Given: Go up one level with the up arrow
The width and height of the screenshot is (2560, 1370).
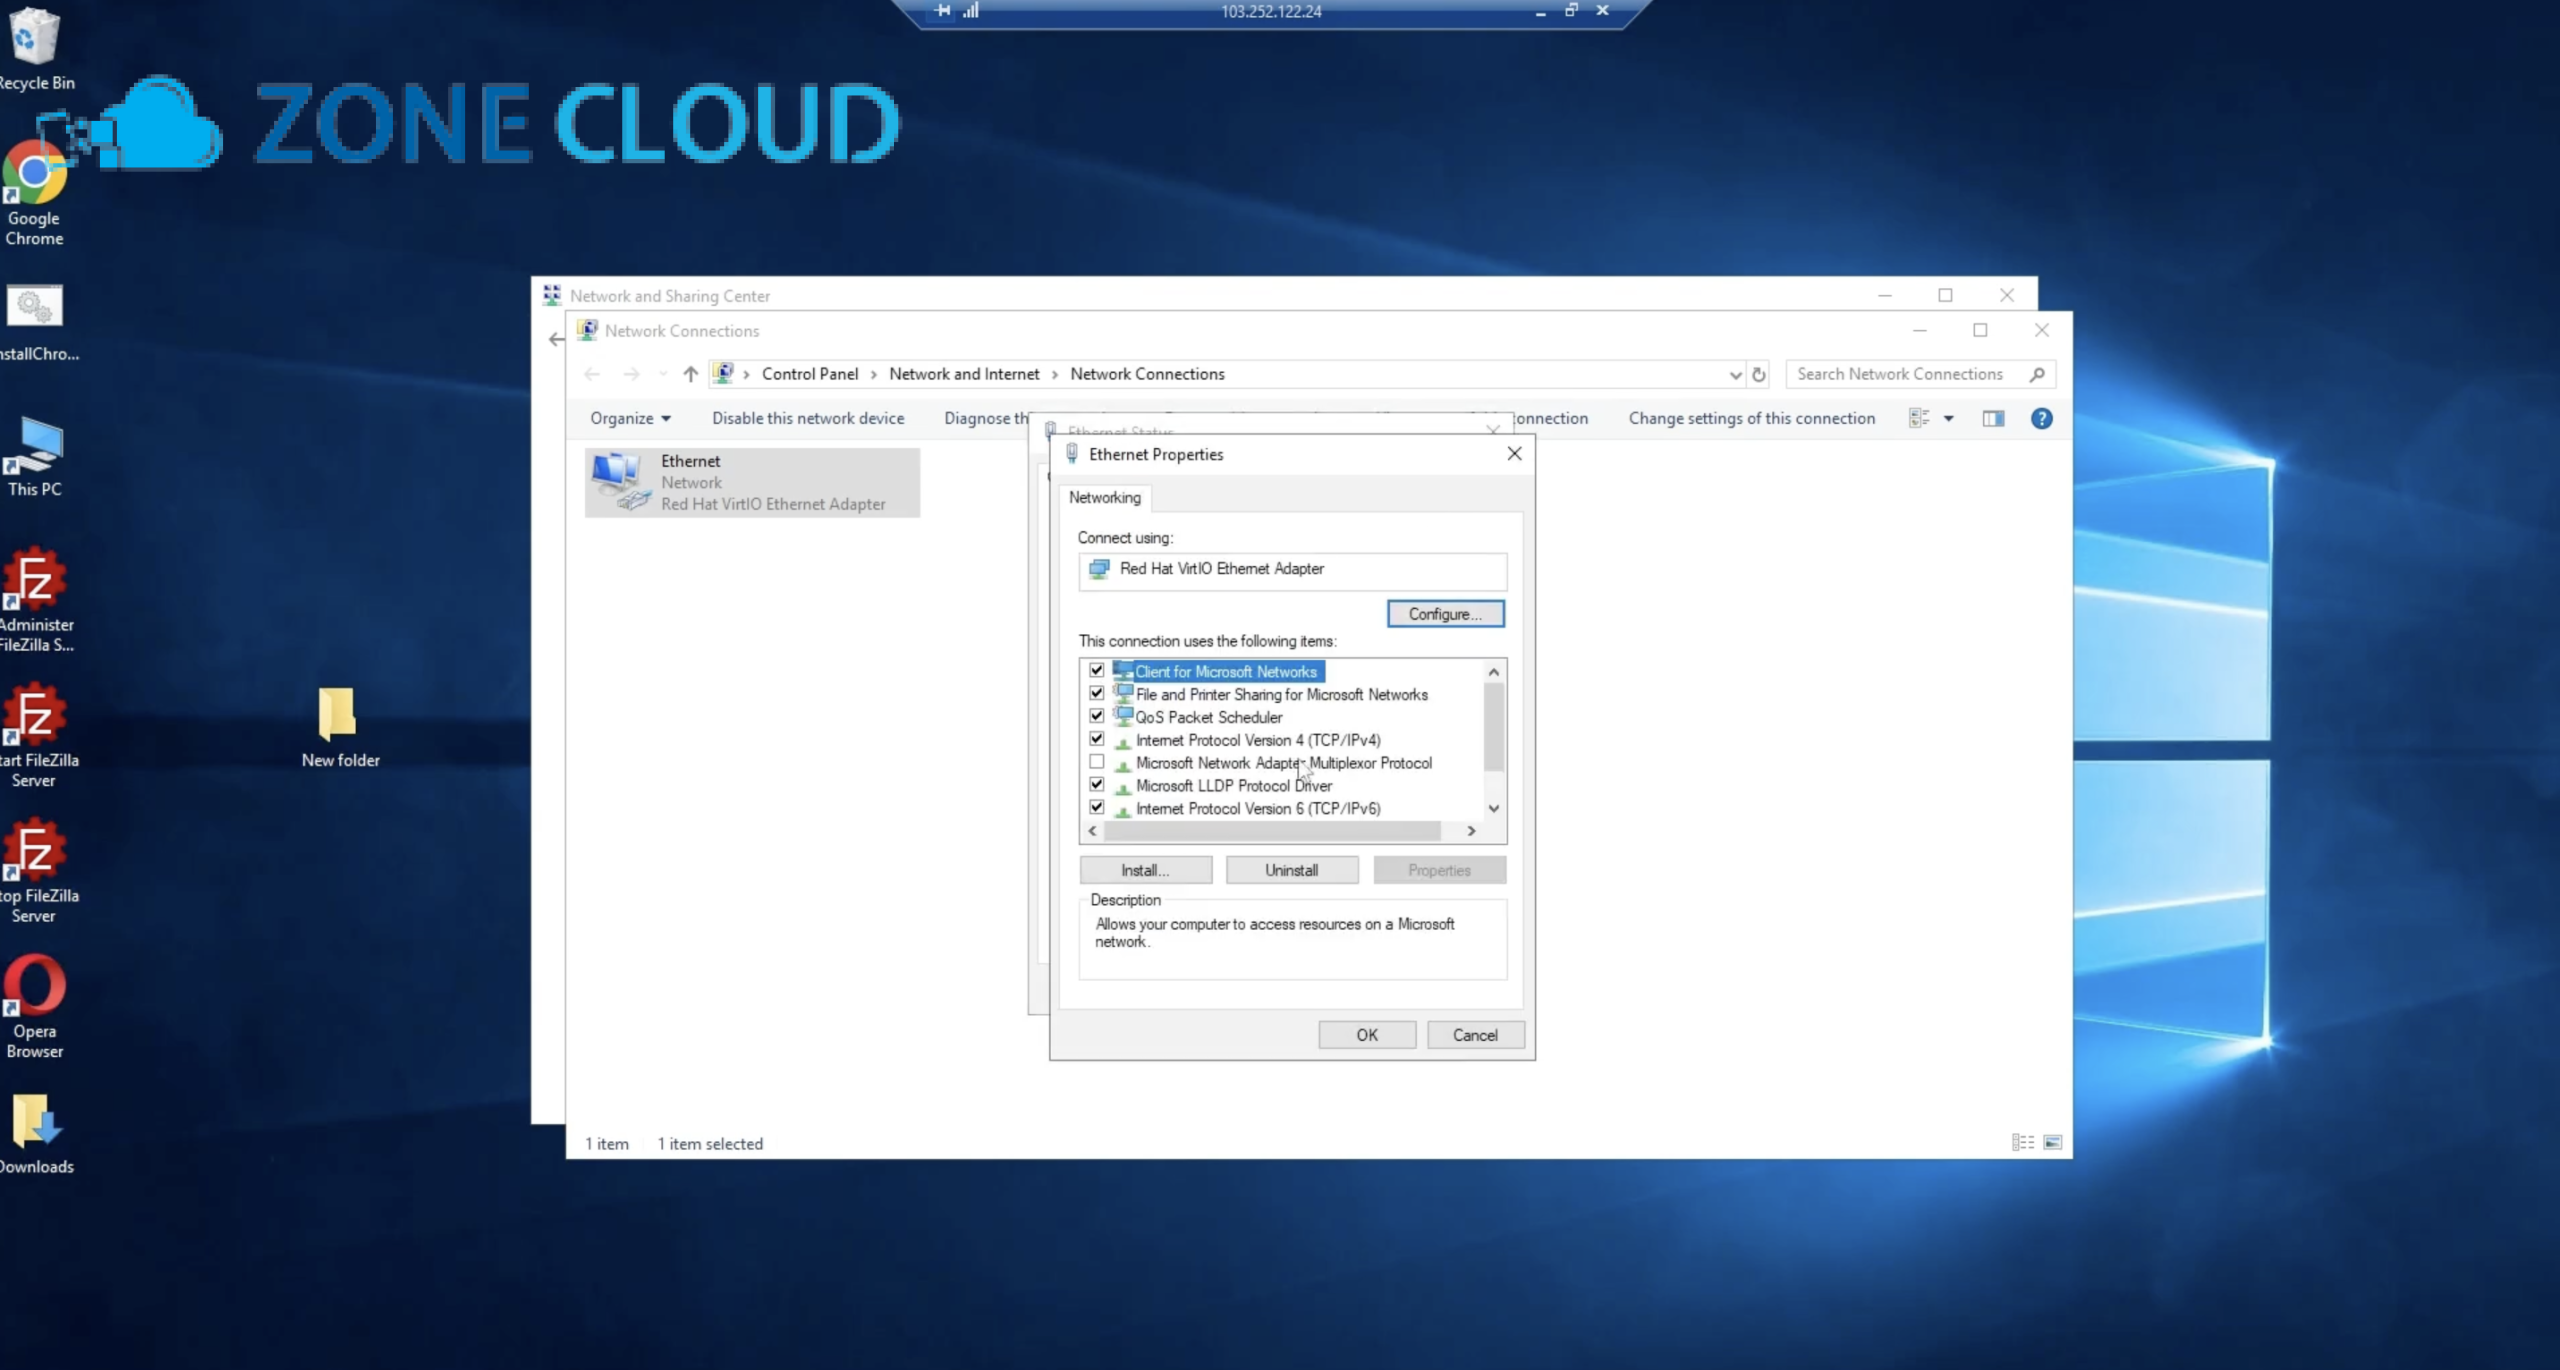Looking at the screenshot, I should pyautogui.click(x=690, y=374).
